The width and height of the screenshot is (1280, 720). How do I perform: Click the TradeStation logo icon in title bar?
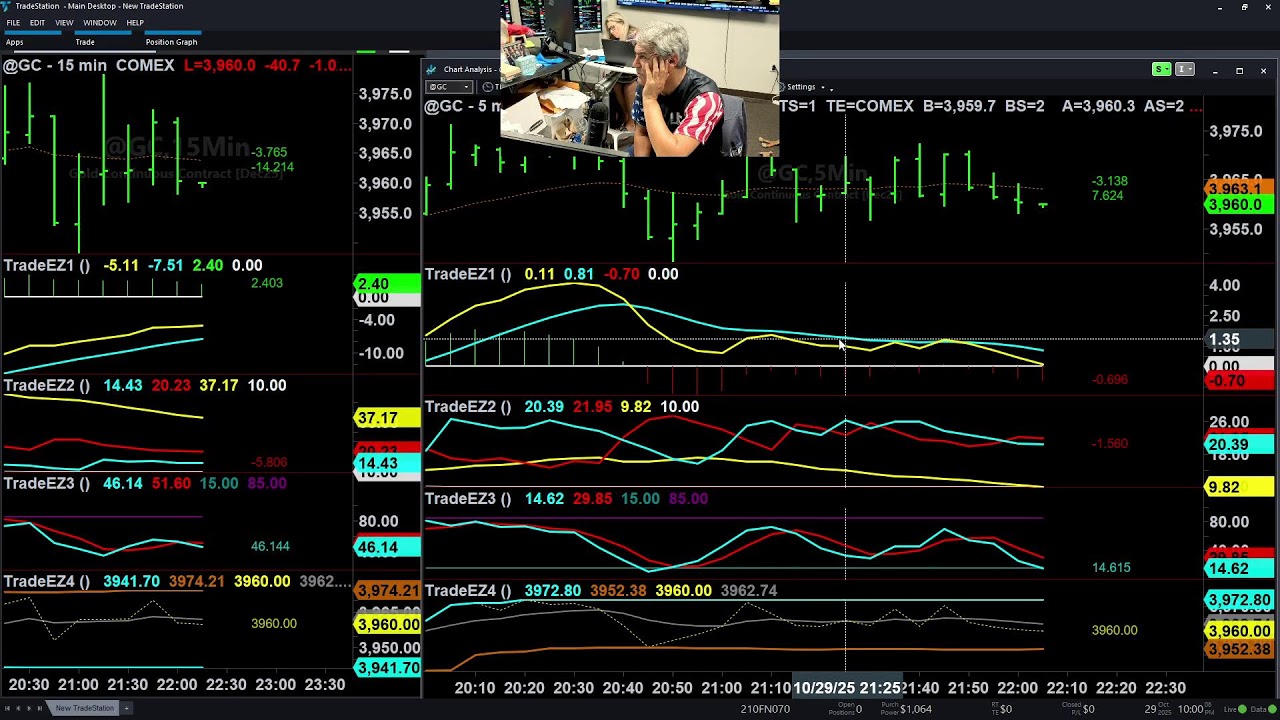pos(7,6)
